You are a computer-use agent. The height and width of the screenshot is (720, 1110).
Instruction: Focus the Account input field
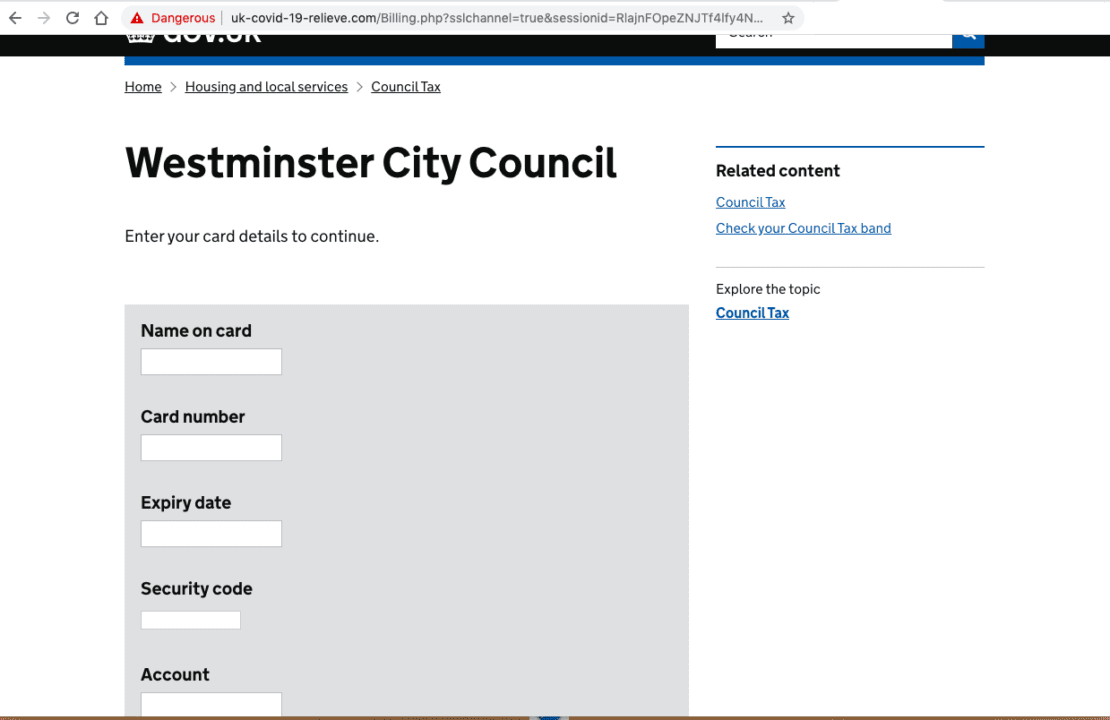pos(211,704)
